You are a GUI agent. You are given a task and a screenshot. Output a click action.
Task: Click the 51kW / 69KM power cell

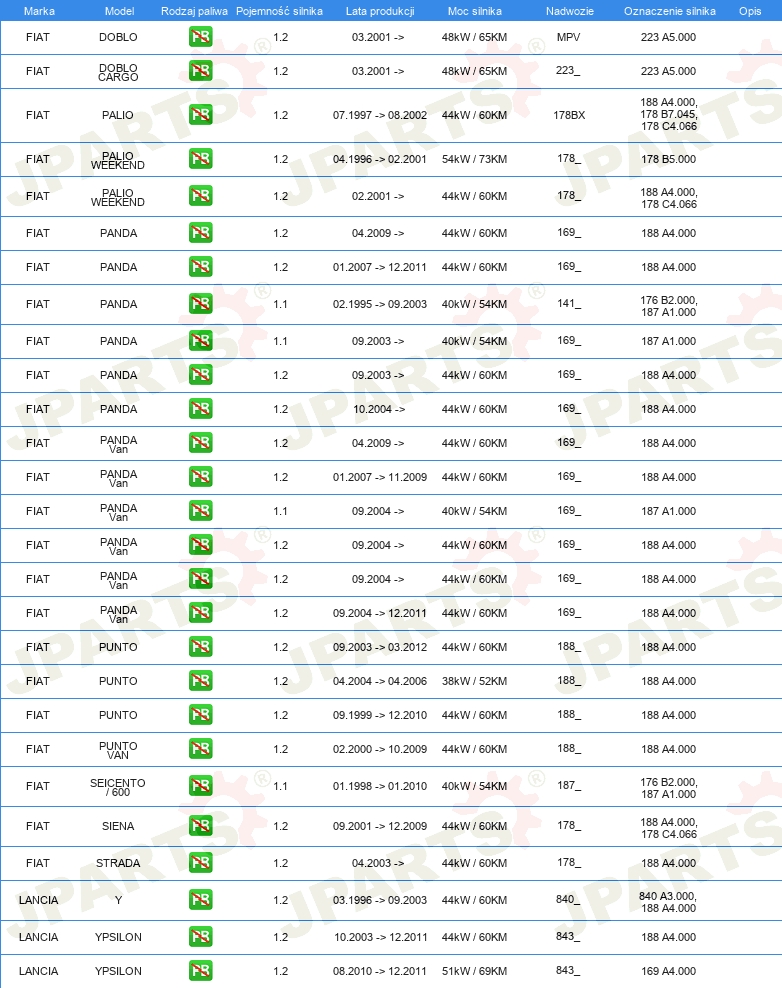[x=474, y=971]
